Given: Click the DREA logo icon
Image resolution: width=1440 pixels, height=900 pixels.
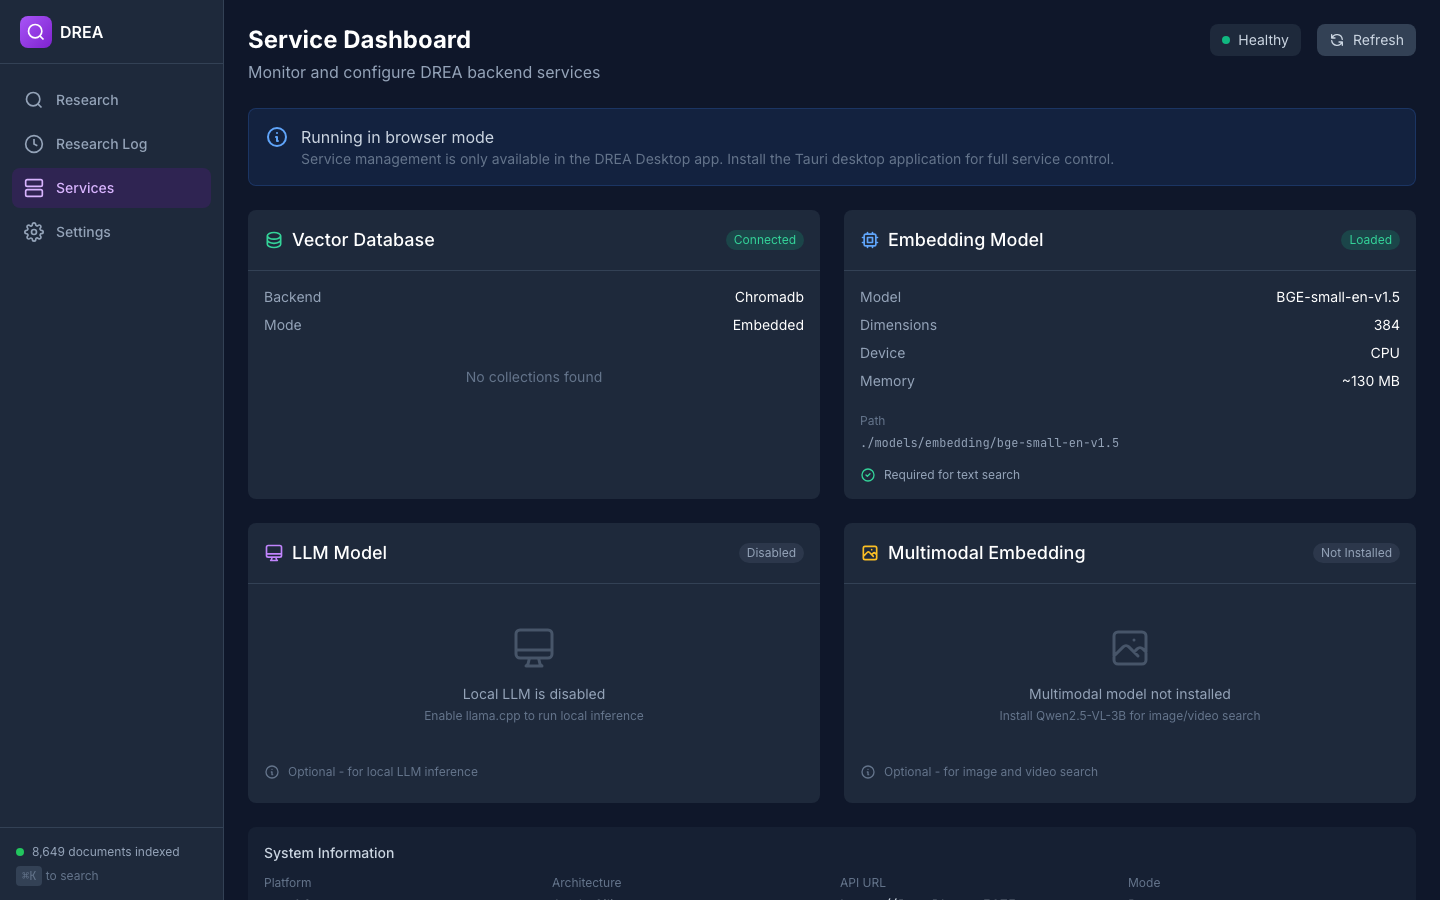Looking at the screenshot, I should (x=35, y=31).
